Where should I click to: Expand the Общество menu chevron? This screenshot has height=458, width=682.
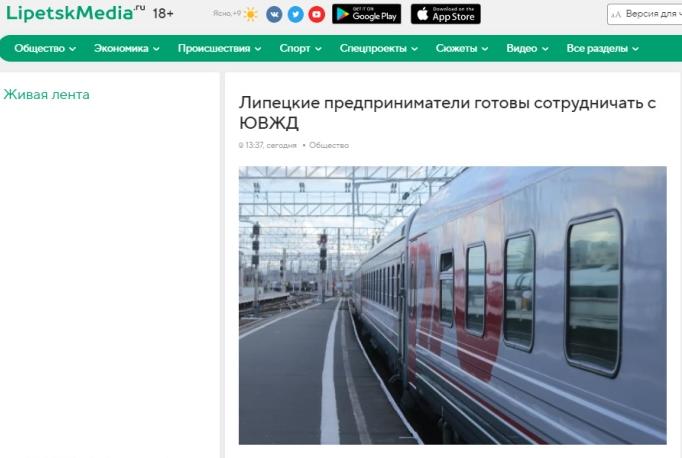tap(73, 49)
